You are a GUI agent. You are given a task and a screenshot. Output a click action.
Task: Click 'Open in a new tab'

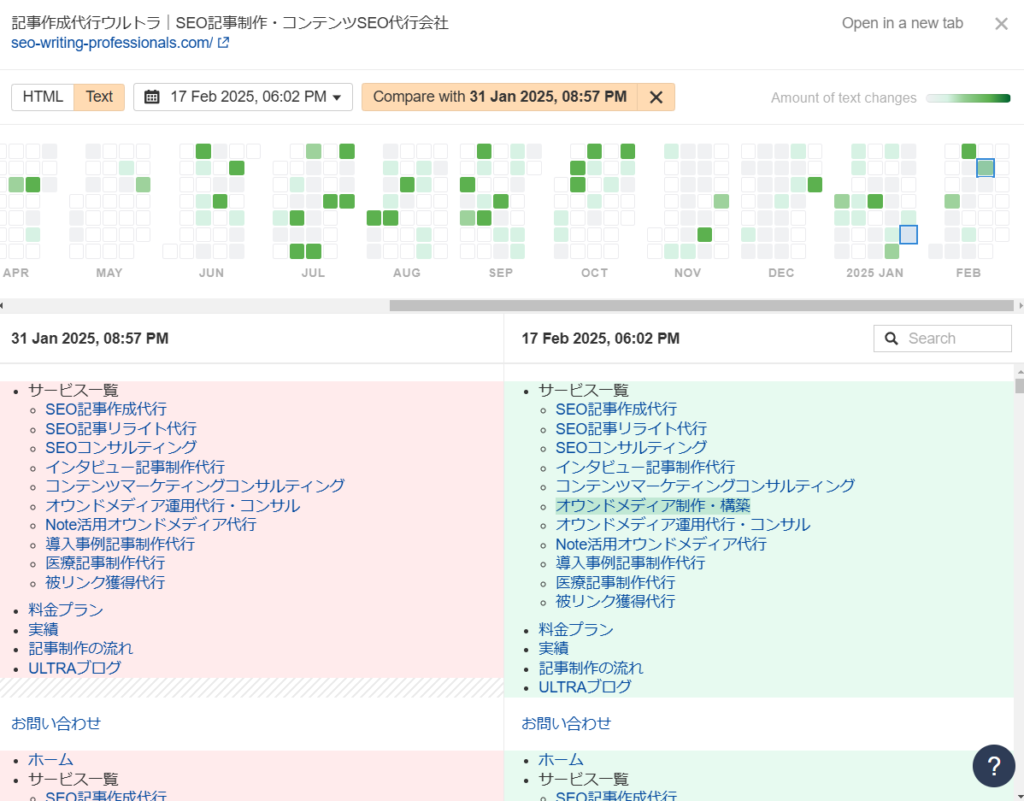click(x=901, y=23)
